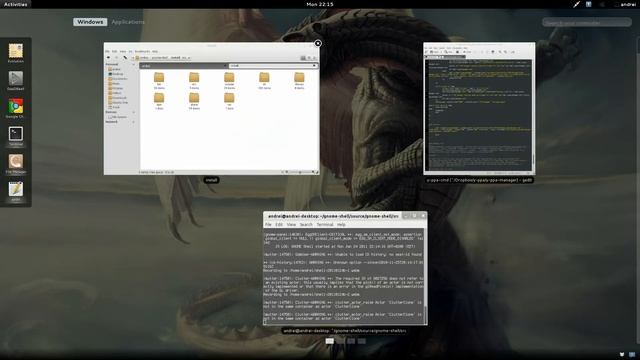Open the right pane location dropdown arrow

pyautogui.click(x=314, y=66)
